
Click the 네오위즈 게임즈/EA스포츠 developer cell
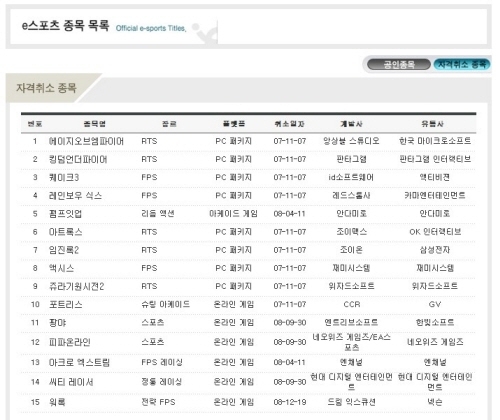[351, 342]
